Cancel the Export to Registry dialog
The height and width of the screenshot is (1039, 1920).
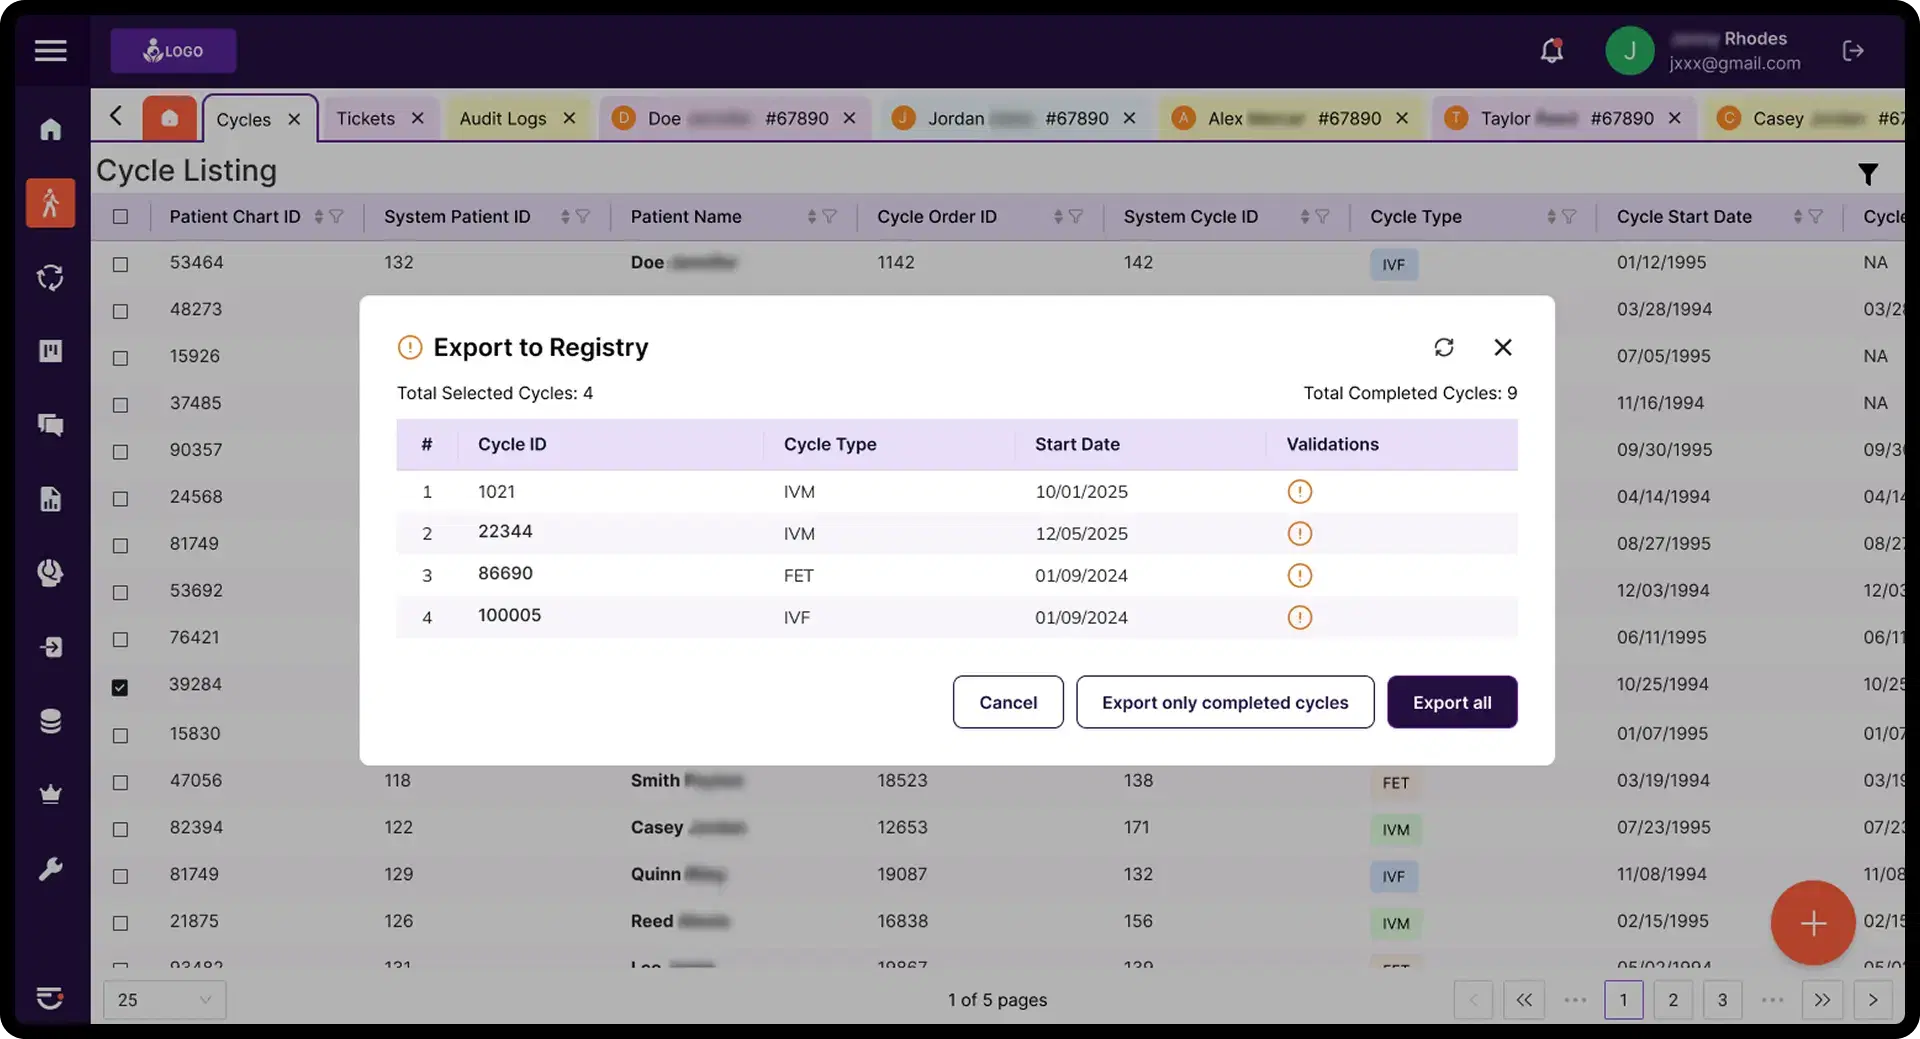click(x=1007, y=702)
